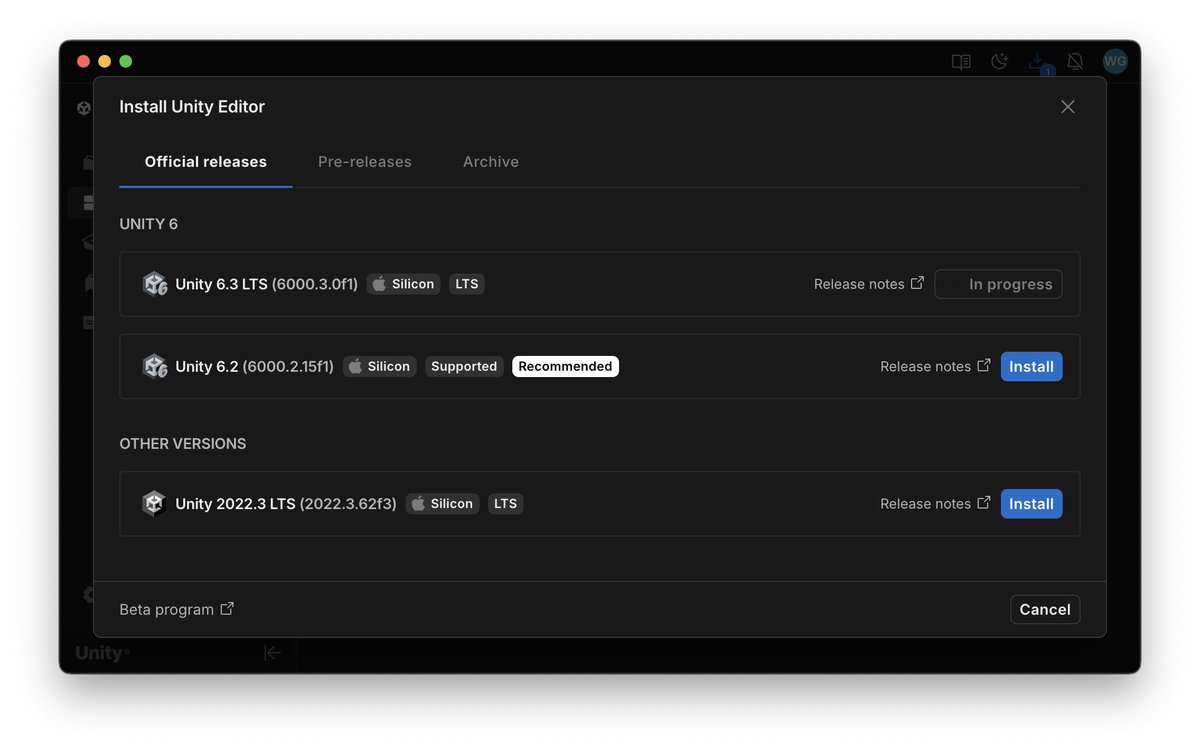Click the Unity 6.2 (6000.2.15f1) name
This screenshot has height=752, width=1200.
coord(255,366)
